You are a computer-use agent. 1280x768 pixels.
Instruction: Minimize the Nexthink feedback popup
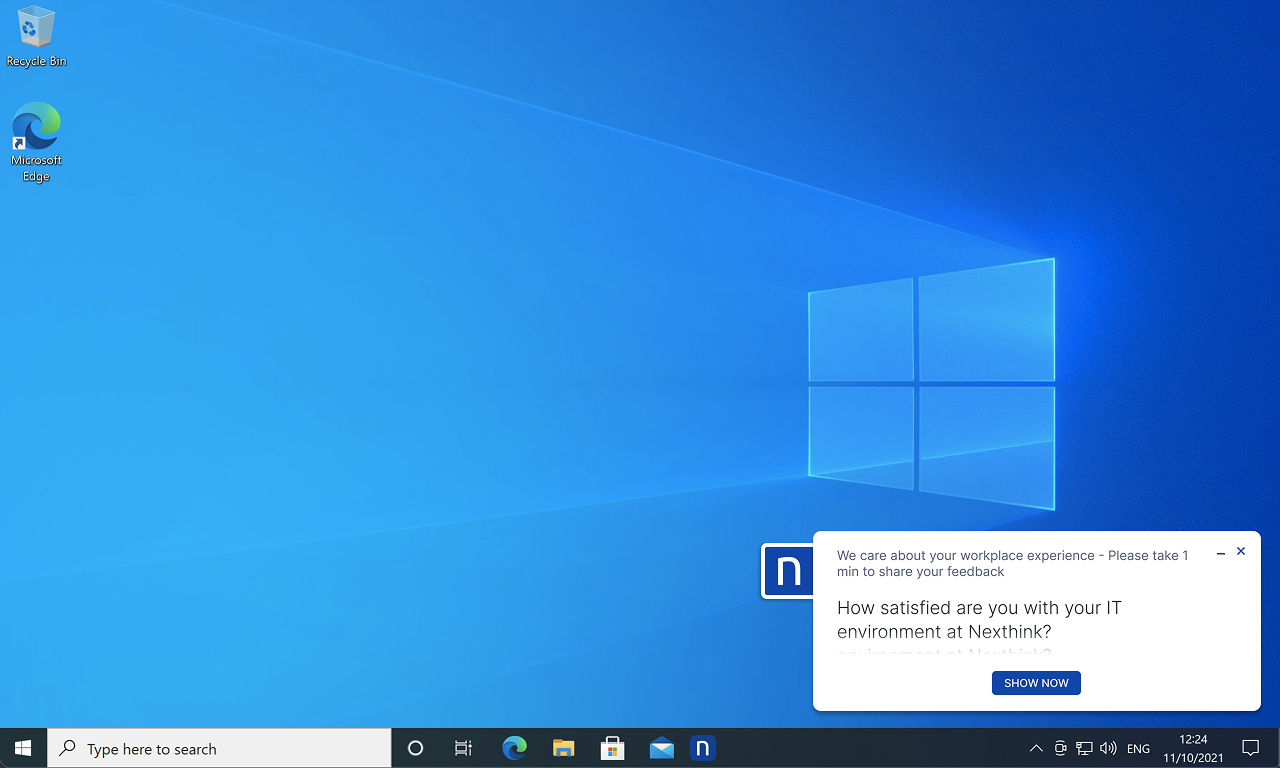click(x=1221, y=553)
